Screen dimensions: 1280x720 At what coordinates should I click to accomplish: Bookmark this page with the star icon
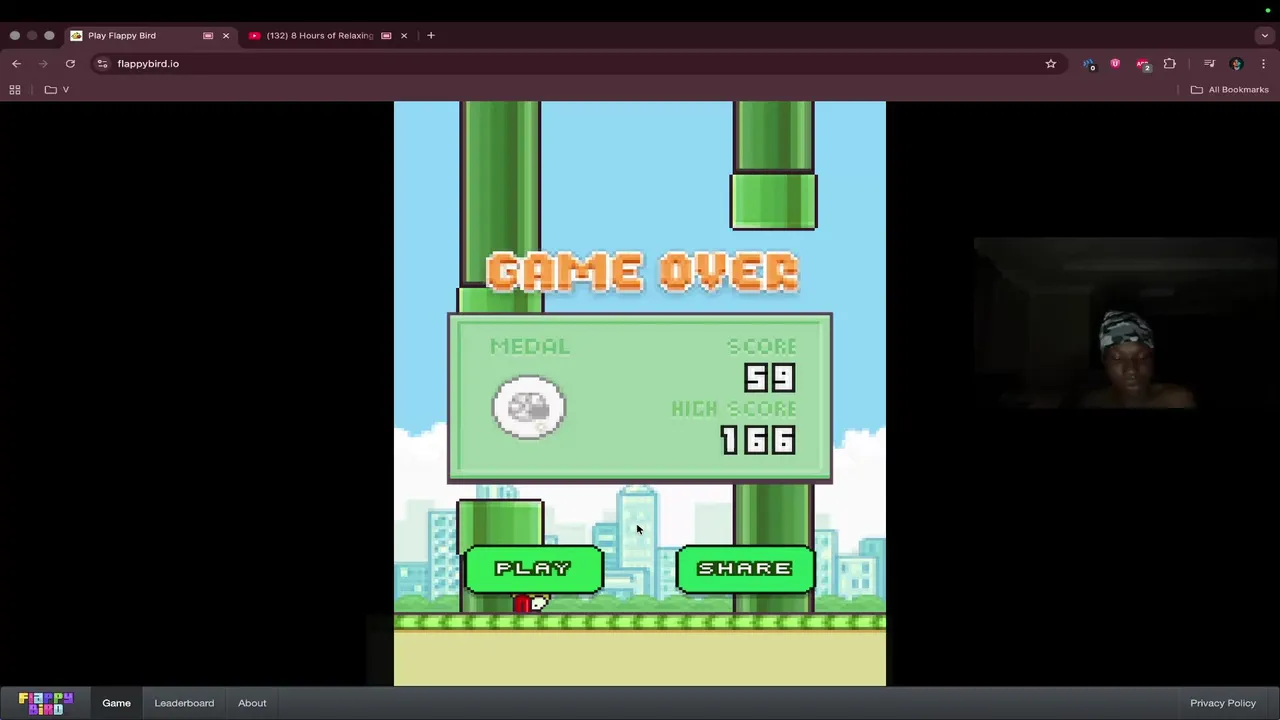1050,63
